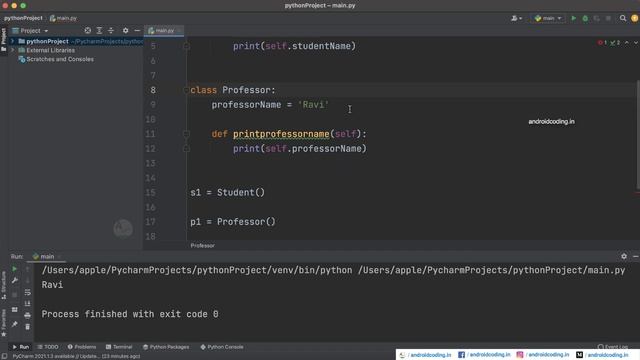Open the Terminal tool window
Viewport: 640px width, 360px height.
(119, 347)
